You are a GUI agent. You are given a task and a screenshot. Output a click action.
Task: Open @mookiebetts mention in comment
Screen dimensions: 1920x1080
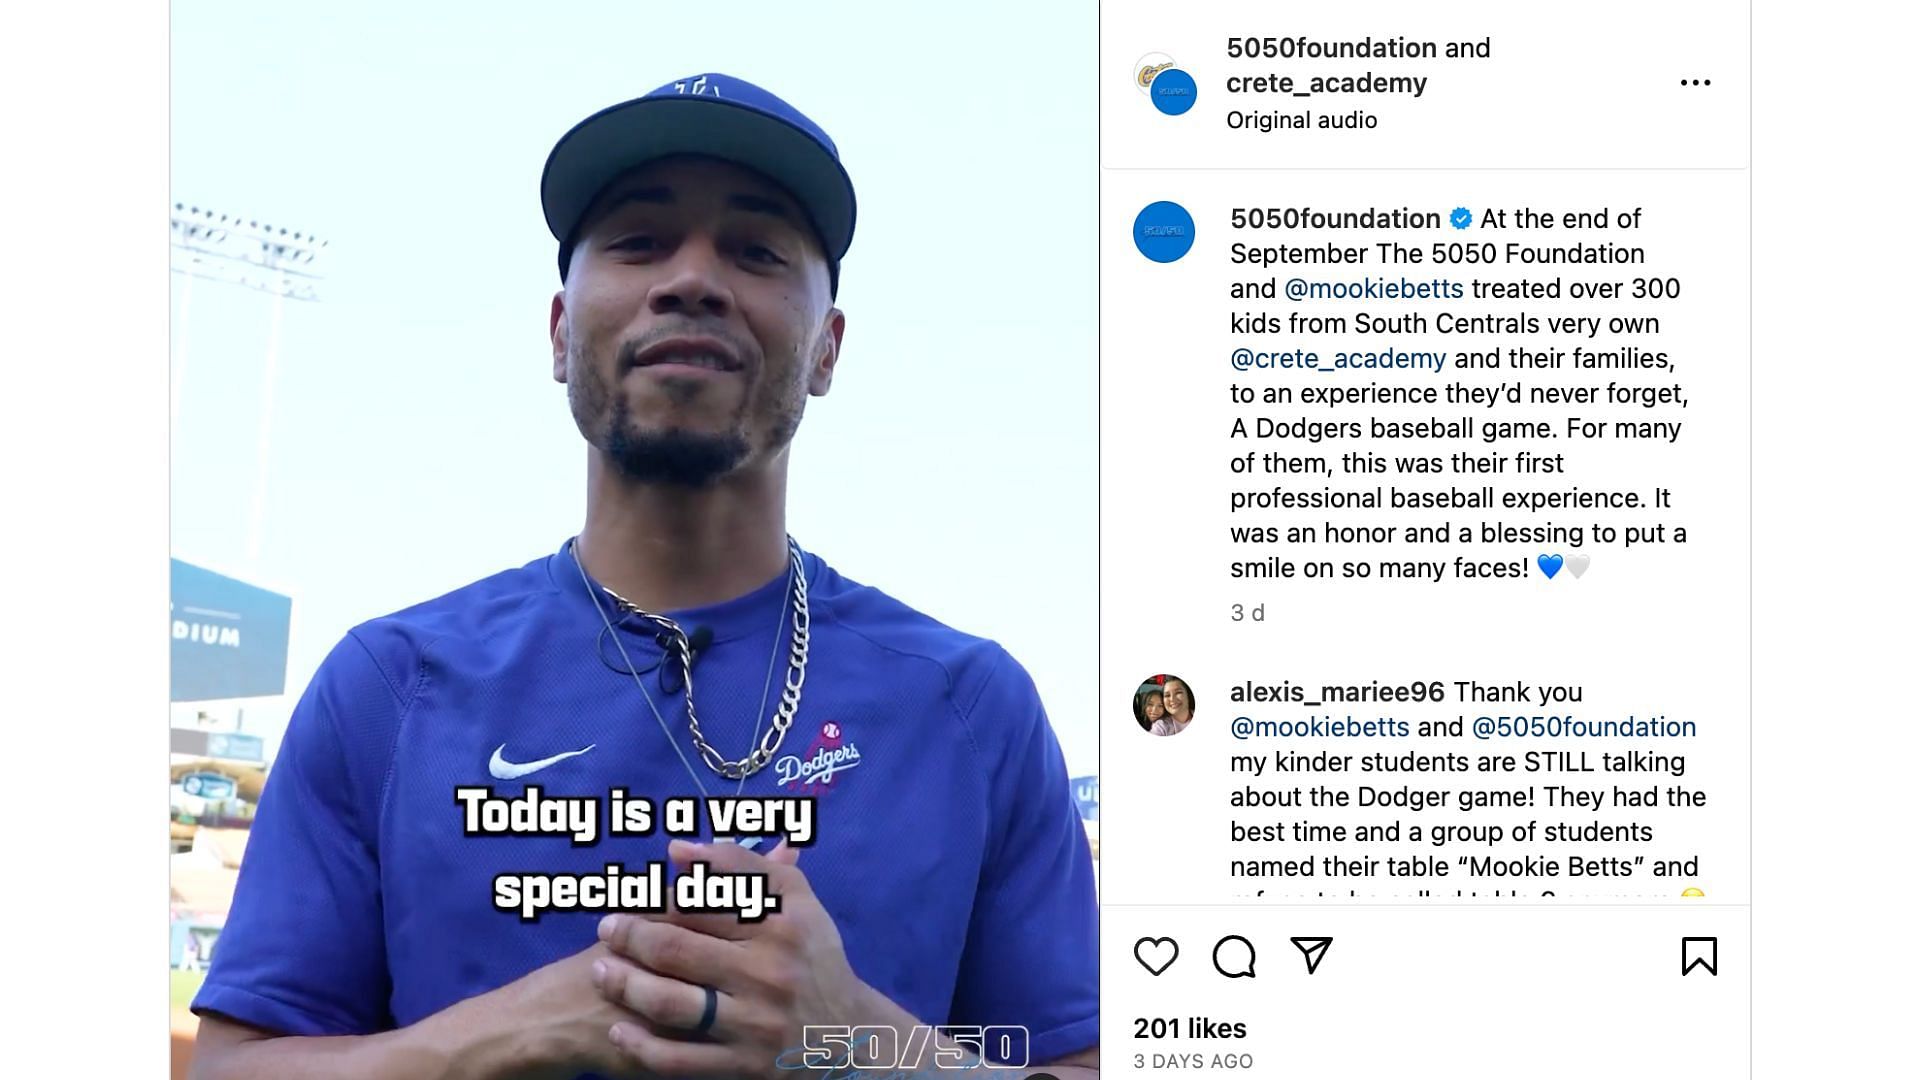1319,727
